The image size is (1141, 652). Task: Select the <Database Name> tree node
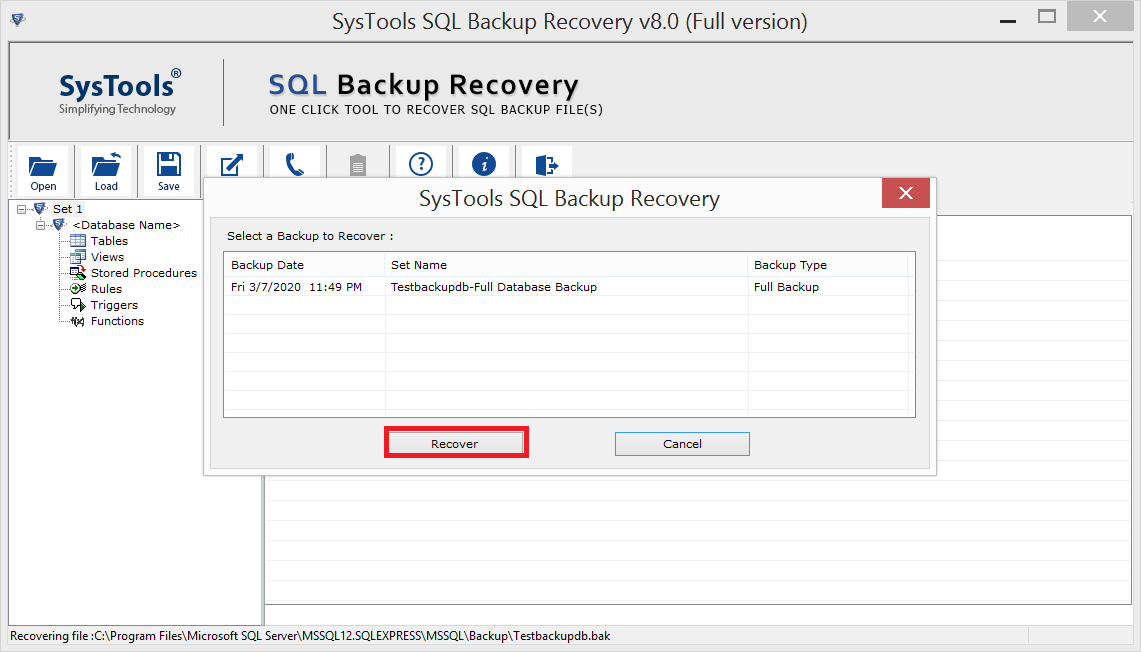click(x=126, y=225)
